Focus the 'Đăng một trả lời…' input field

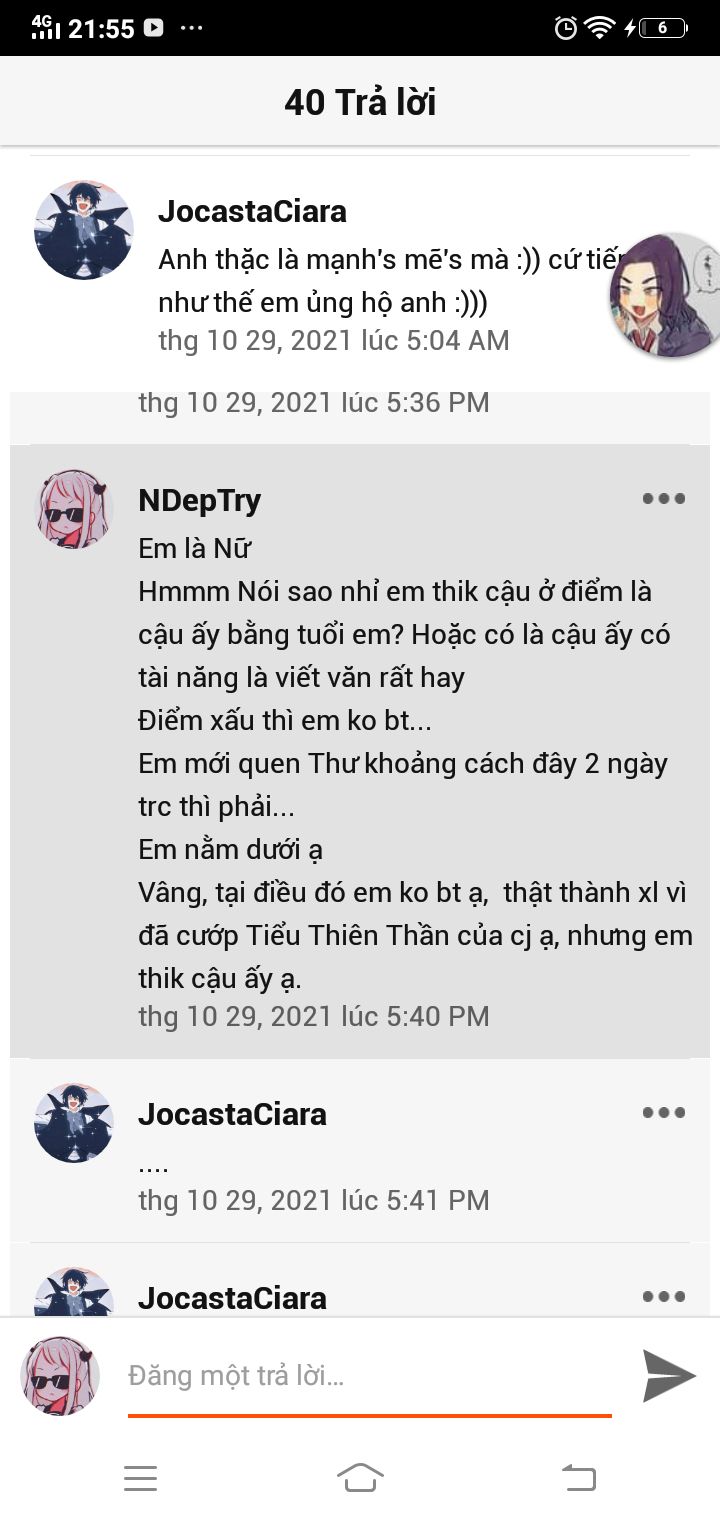pyautogui.click(x=369, y=1376)
